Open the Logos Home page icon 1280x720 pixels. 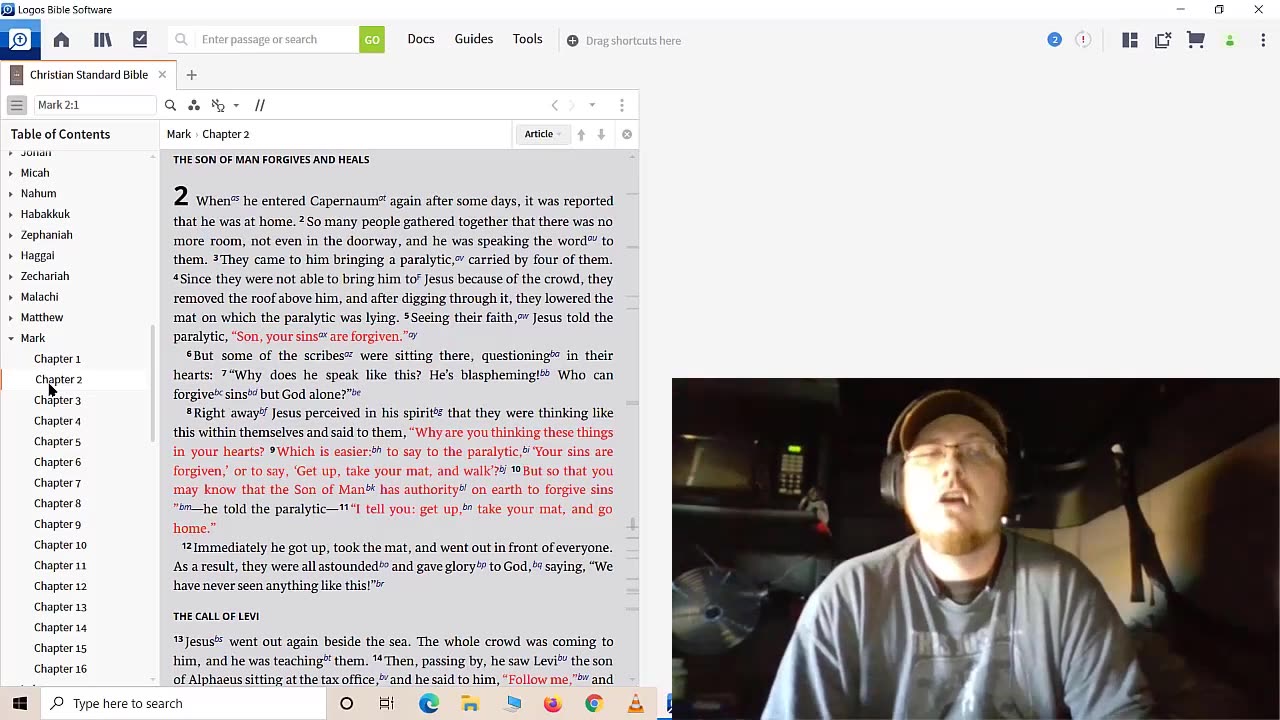(61, 40)
